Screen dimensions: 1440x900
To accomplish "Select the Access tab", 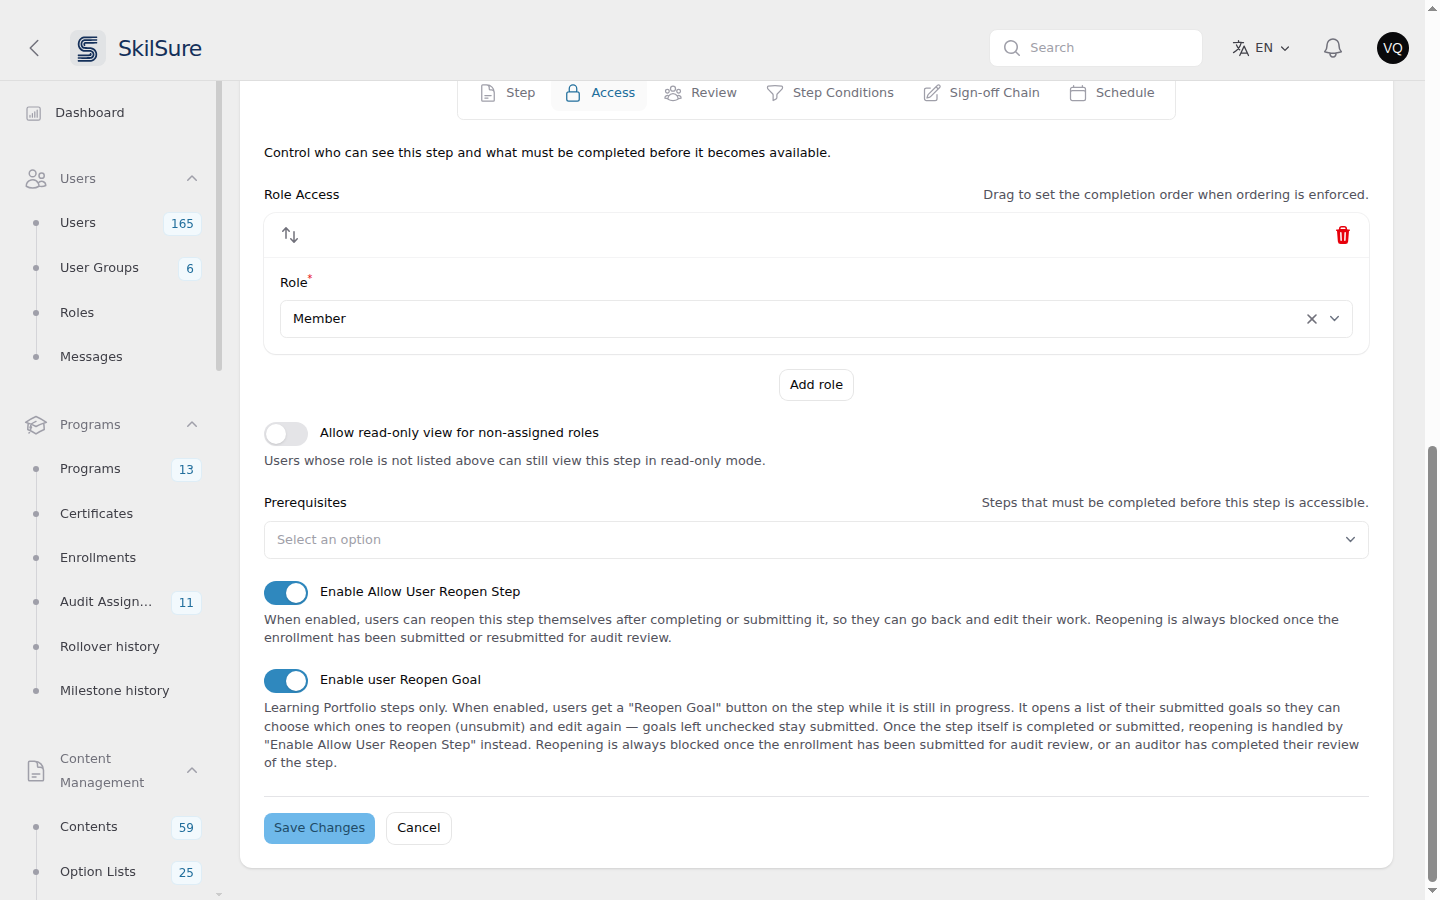I will point(599,93).
